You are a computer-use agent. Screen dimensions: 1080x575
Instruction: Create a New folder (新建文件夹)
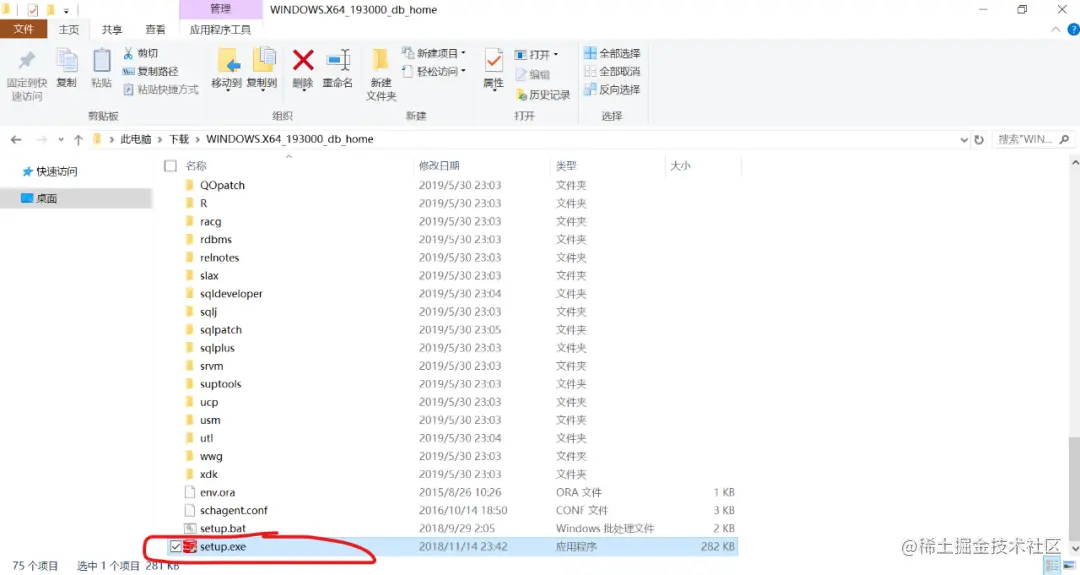point(381,75)
